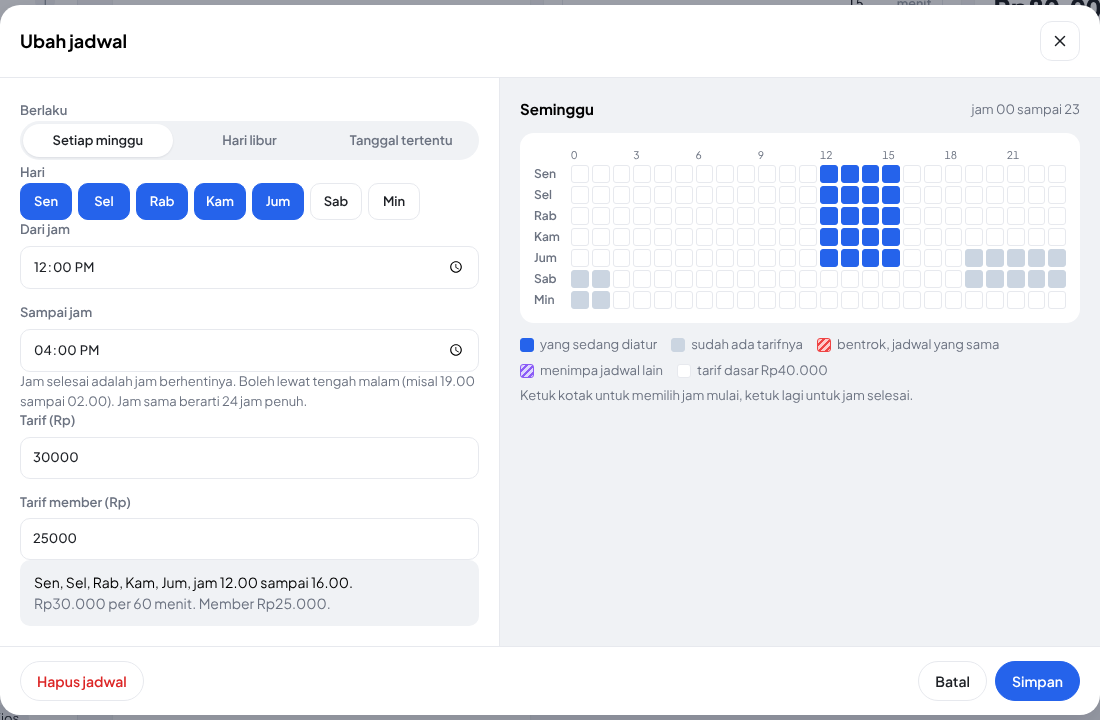Click the 'yang sedang diatur' legend label
Image resolution: width=1100 pixels, height=720 pixels.
(598, 345)
